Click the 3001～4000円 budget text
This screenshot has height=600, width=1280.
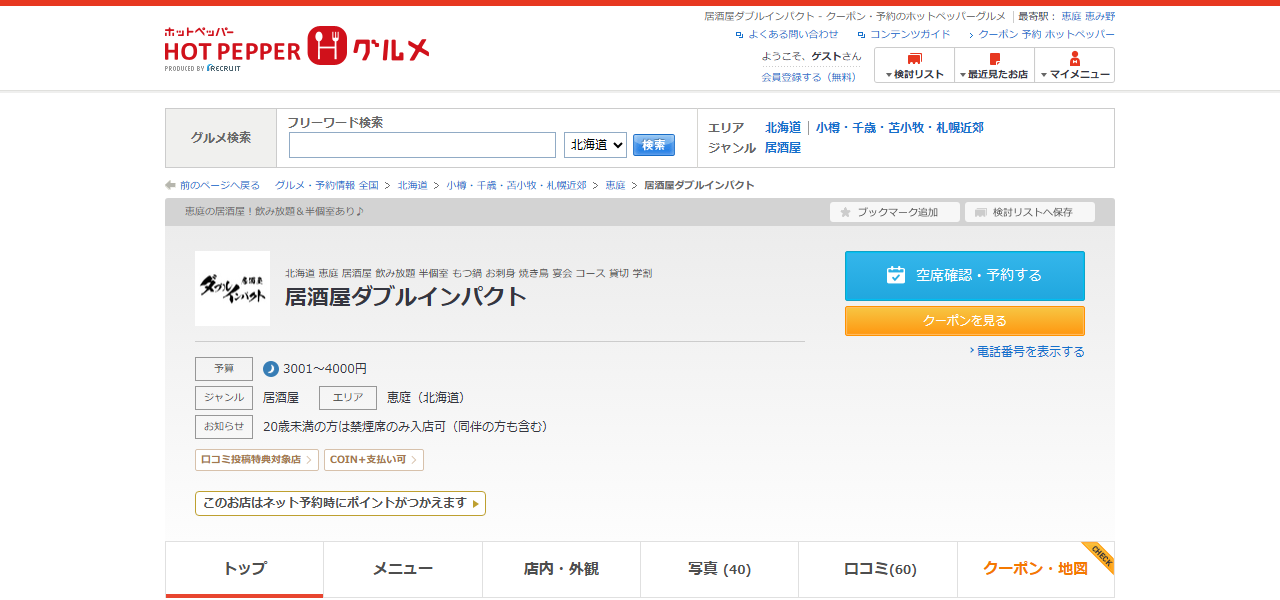(325, 369)
